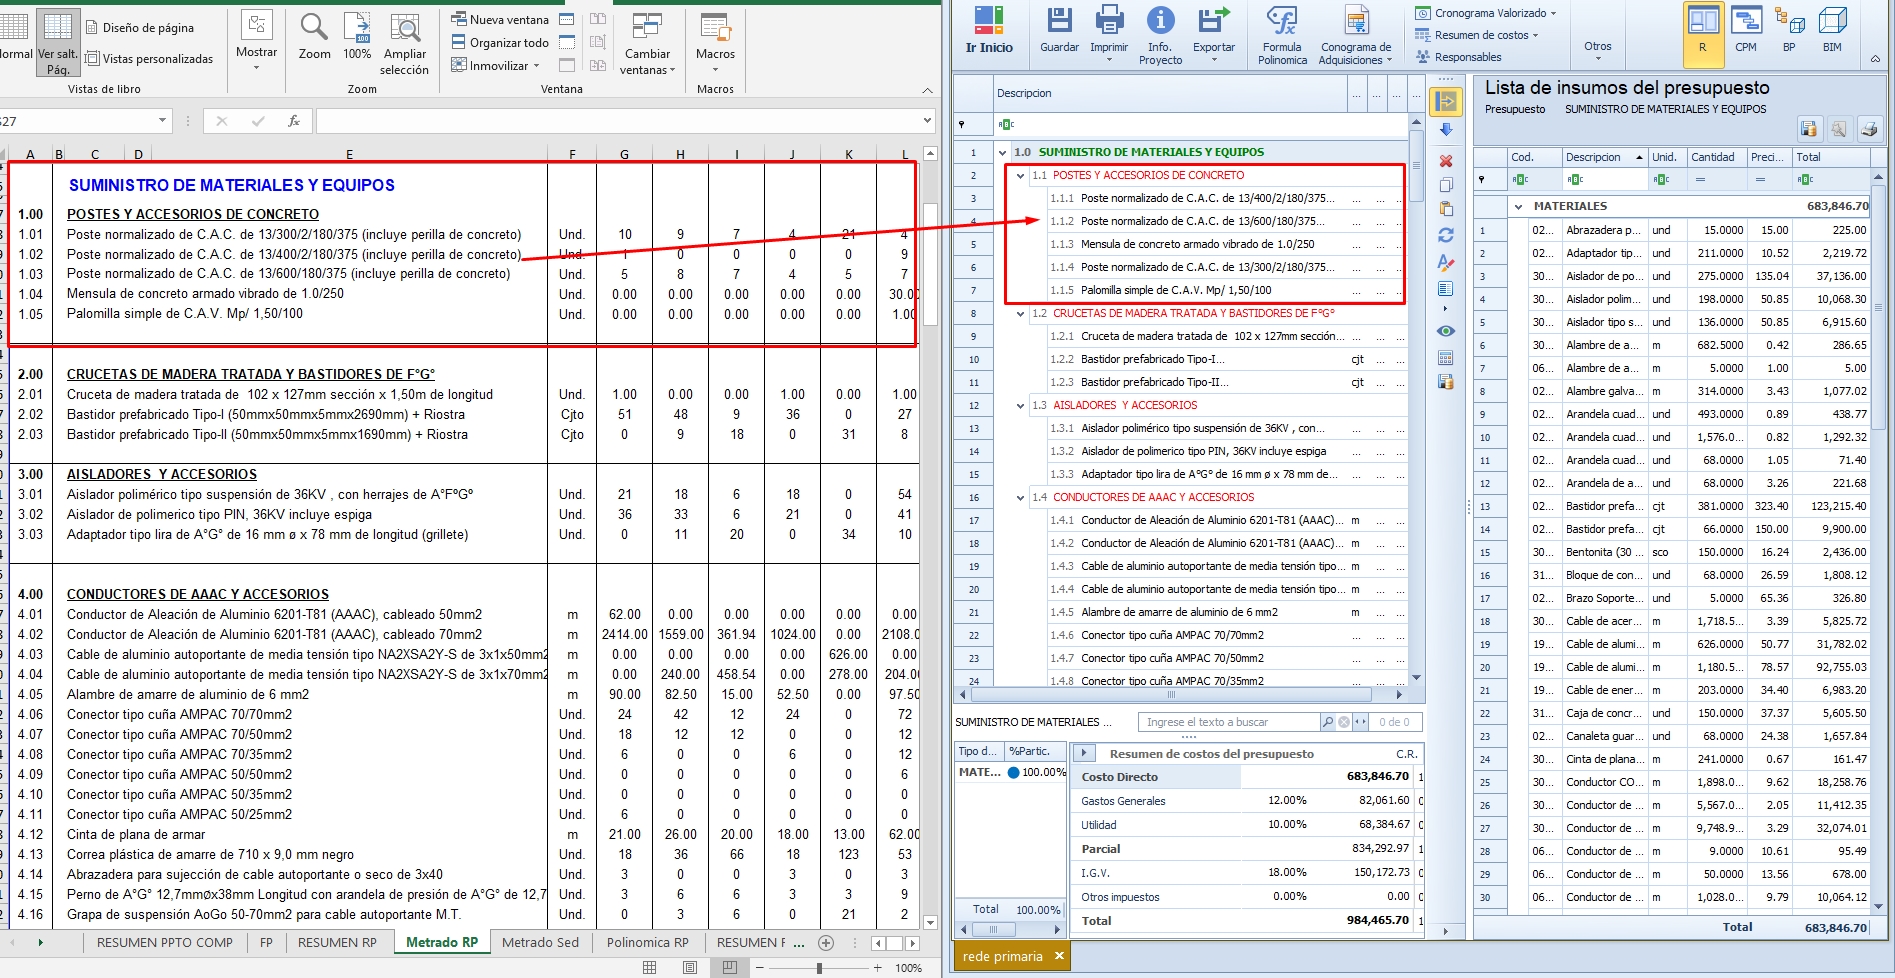Collapse 1.1 Postes y Accesorios de Concreto
The width and height of the screenshot is (1895, 978).
[1020, 176]
